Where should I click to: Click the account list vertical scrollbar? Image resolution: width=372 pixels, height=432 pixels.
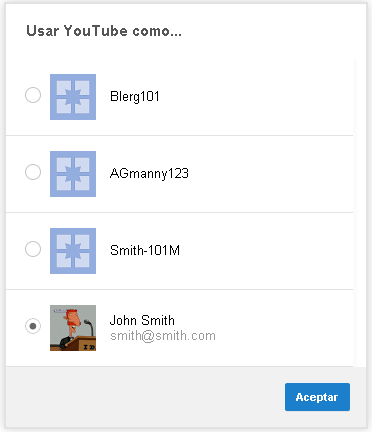355,213
